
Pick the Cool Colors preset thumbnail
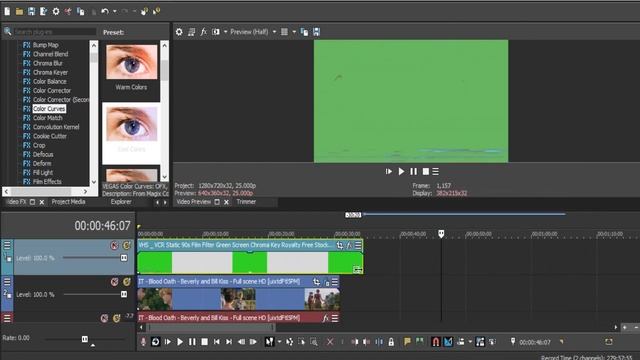point(131,124)
